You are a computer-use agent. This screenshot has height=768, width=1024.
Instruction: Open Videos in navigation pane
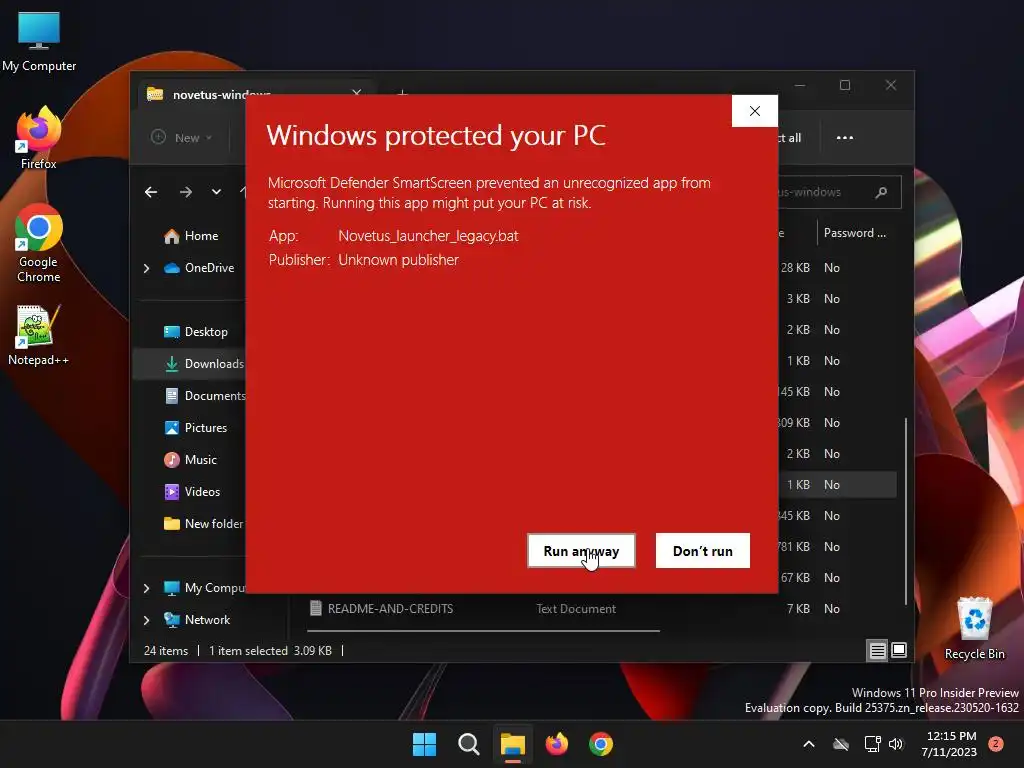pyautogui.click(x=192, y=492)
